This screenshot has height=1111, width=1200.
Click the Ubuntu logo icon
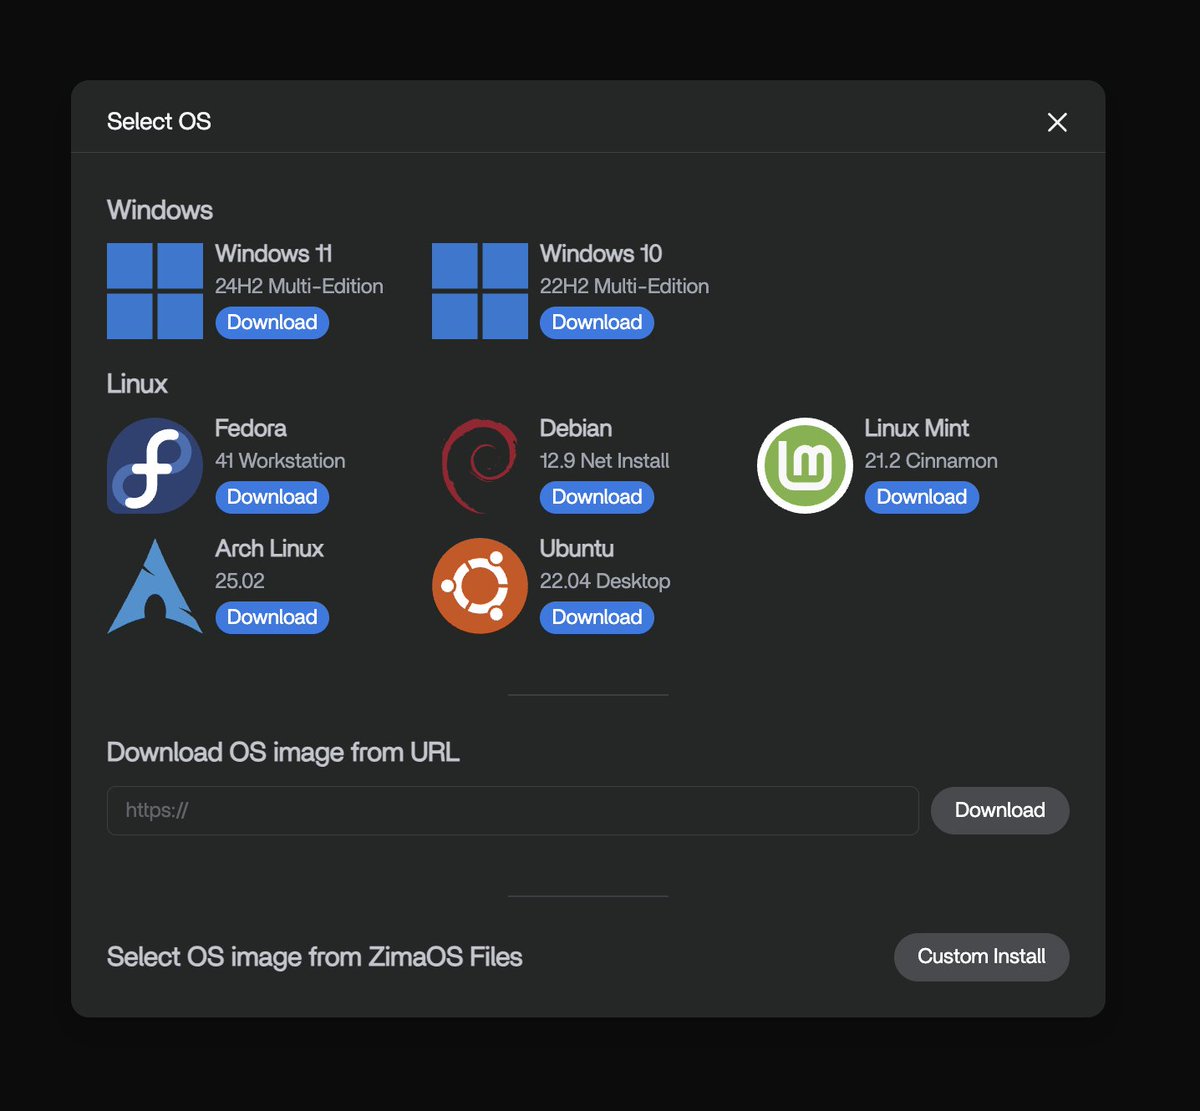click(x=480, y=586)
